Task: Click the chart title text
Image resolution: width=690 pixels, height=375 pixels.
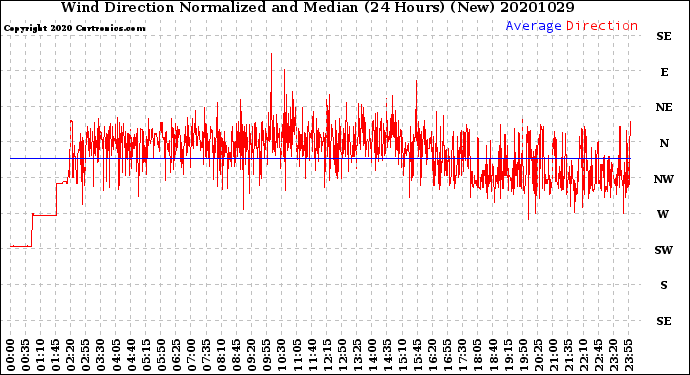Action: click(x=317, y=7)
